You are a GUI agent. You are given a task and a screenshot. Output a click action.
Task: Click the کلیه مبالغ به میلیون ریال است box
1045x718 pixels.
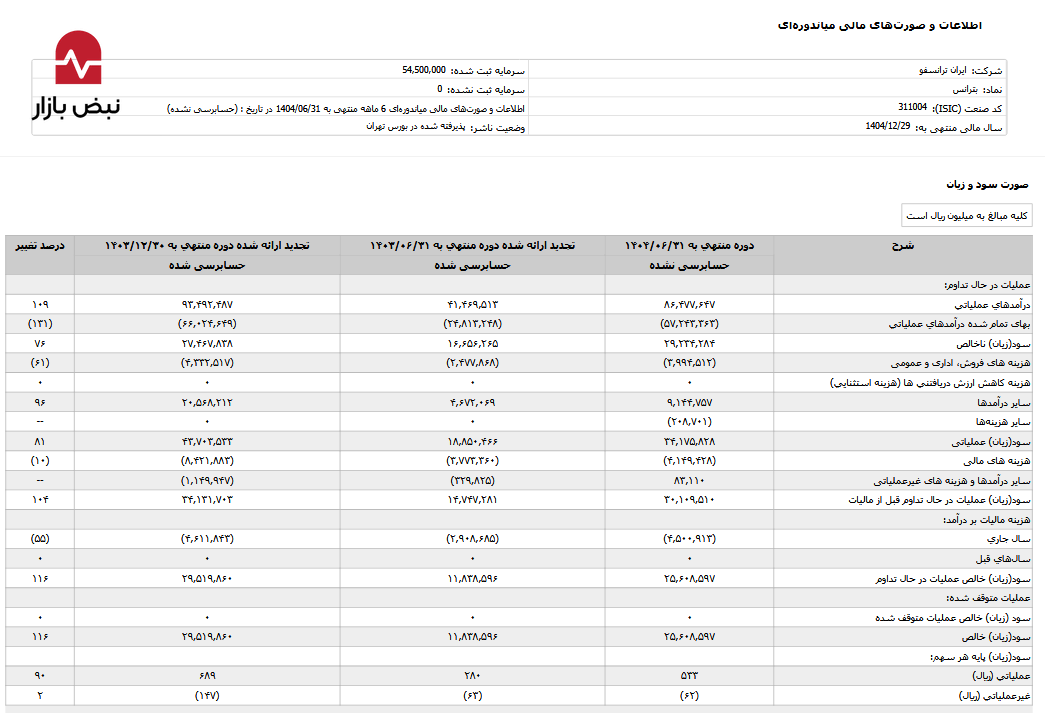[x=966, y=216]
